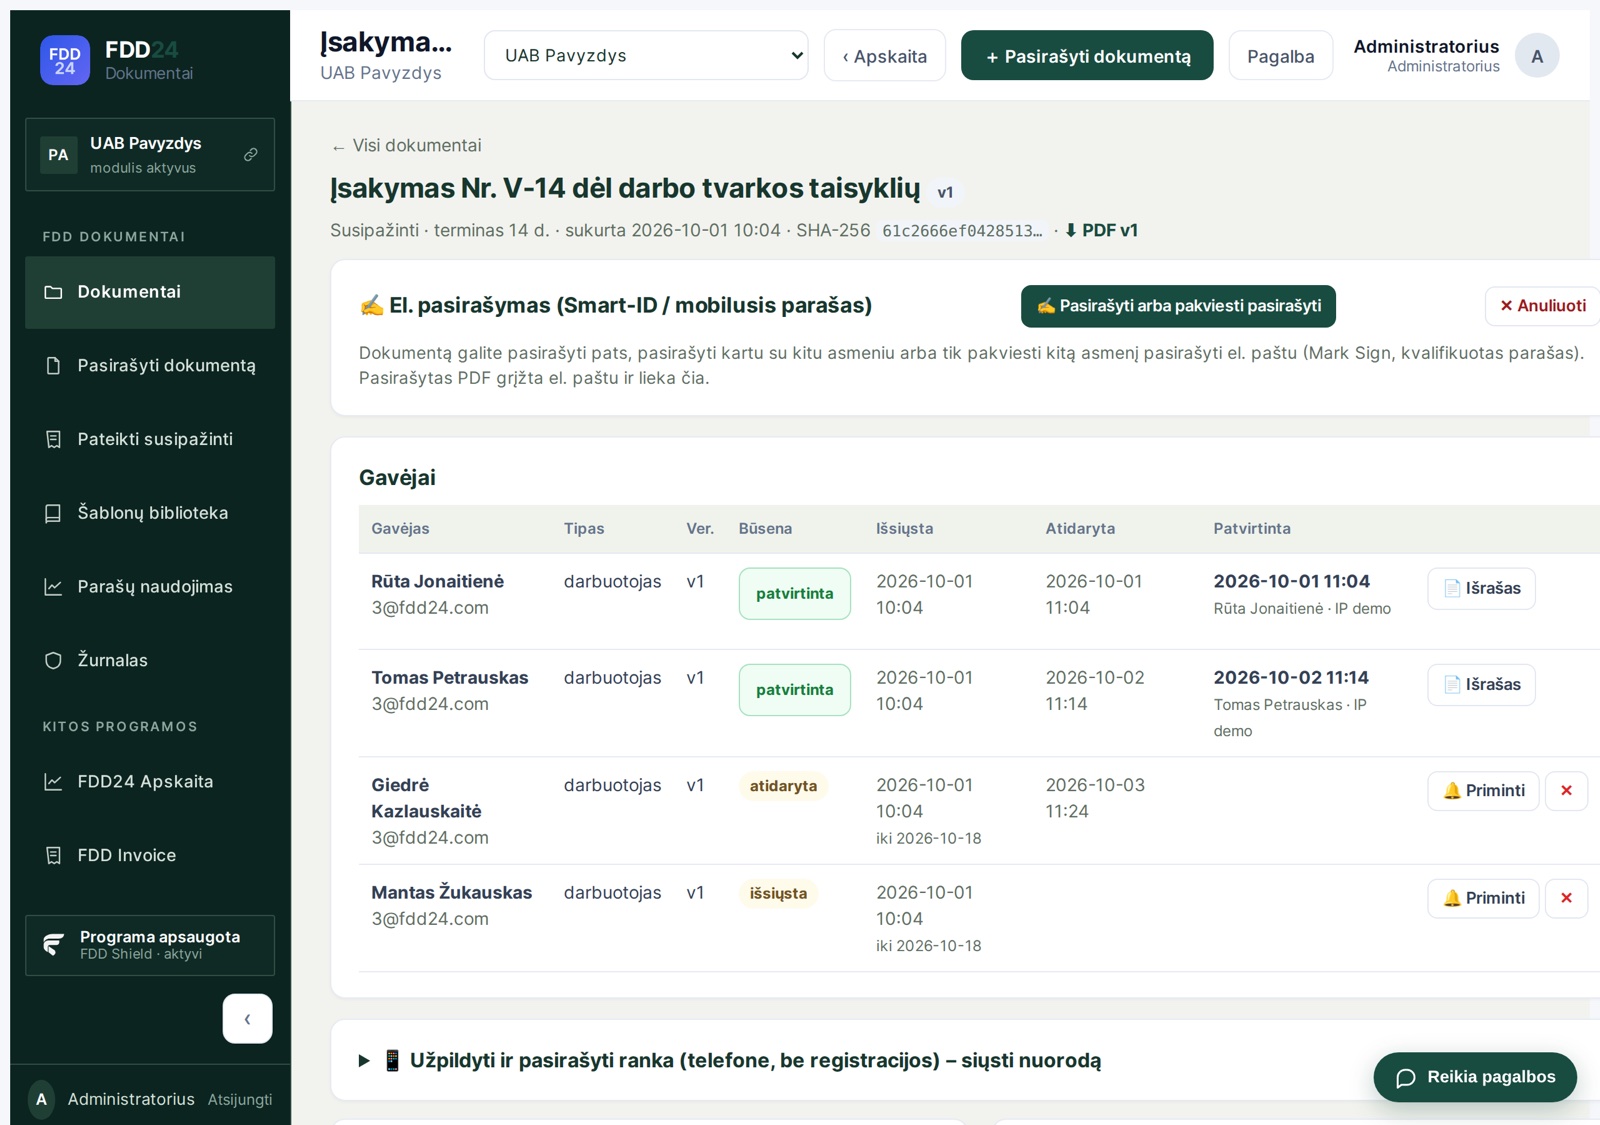Open the UAB Pavyzdys company dropdown
The width and height of the screenshot is (1600, 1125).
(x=646, y=55)
